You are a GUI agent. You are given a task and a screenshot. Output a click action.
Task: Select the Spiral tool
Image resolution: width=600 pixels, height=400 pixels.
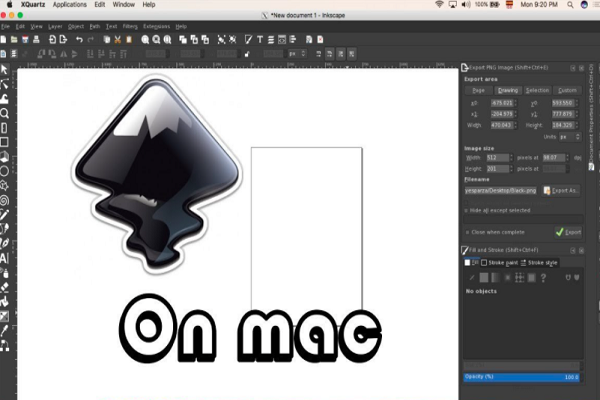point(4,200)
